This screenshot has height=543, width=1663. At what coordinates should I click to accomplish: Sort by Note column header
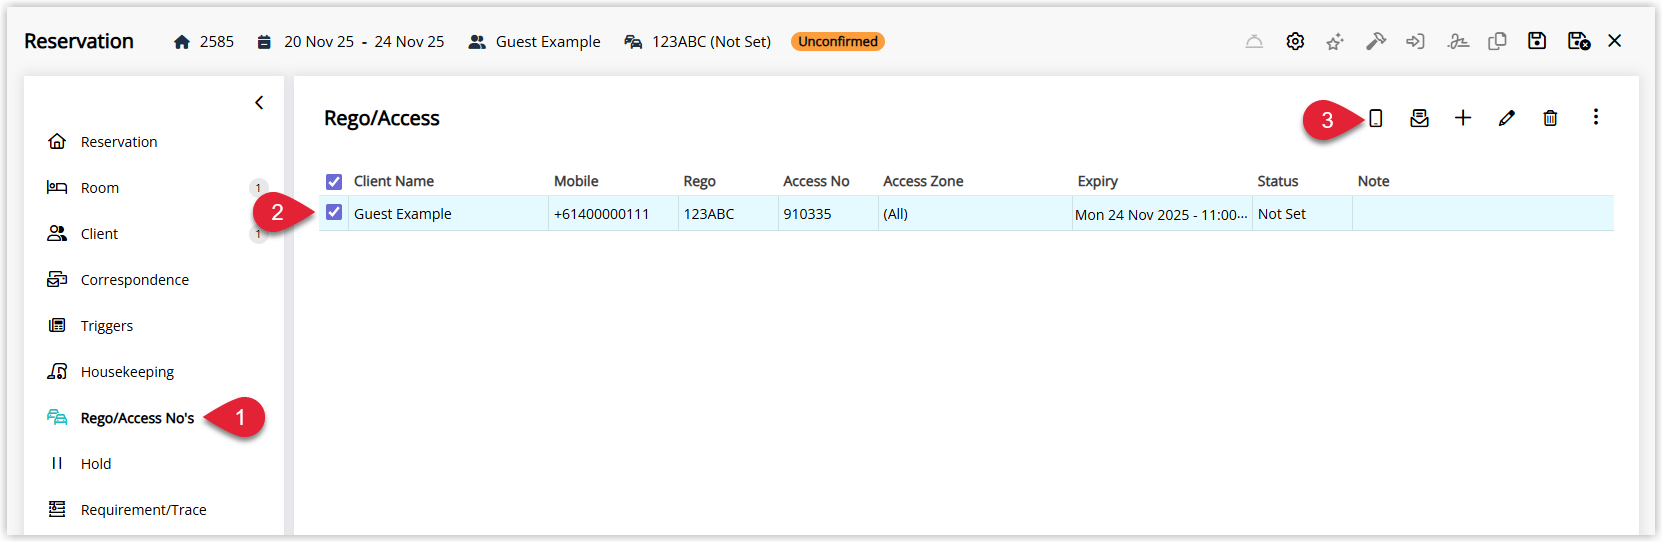pos(1374,181)
